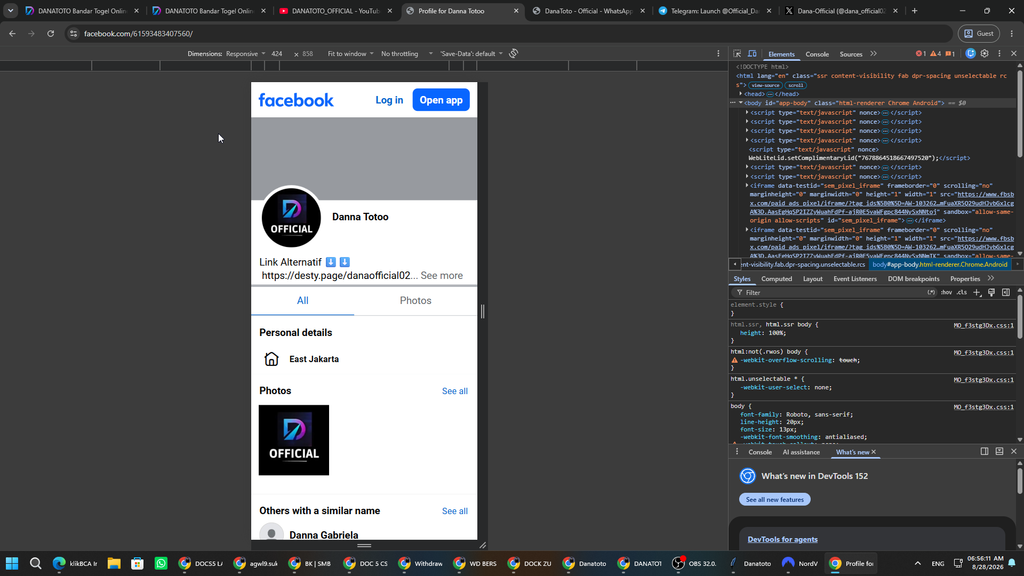Expand the head element node
The width and height of the screenshot is (1024, 576).
741,94
